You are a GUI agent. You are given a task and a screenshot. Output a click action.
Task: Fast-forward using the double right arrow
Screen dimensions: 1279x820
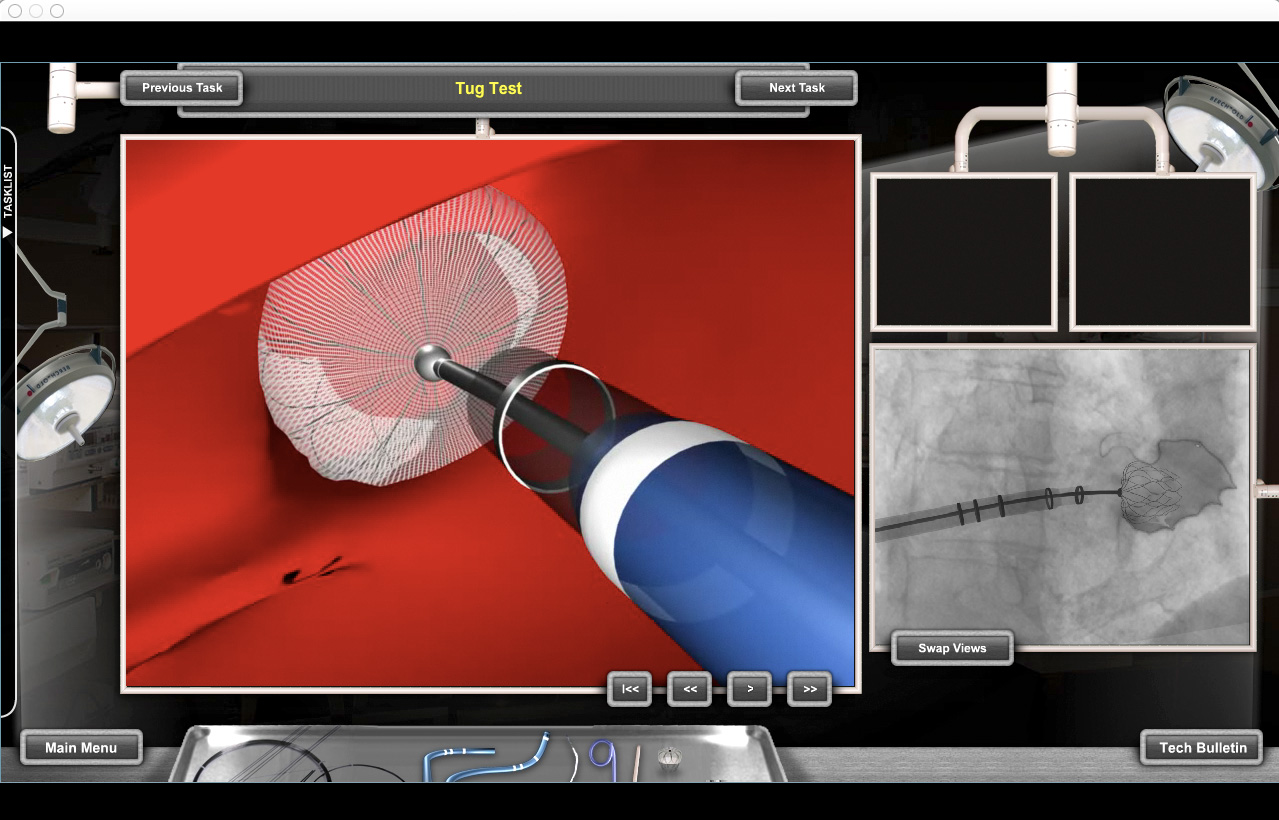point(809,689)
